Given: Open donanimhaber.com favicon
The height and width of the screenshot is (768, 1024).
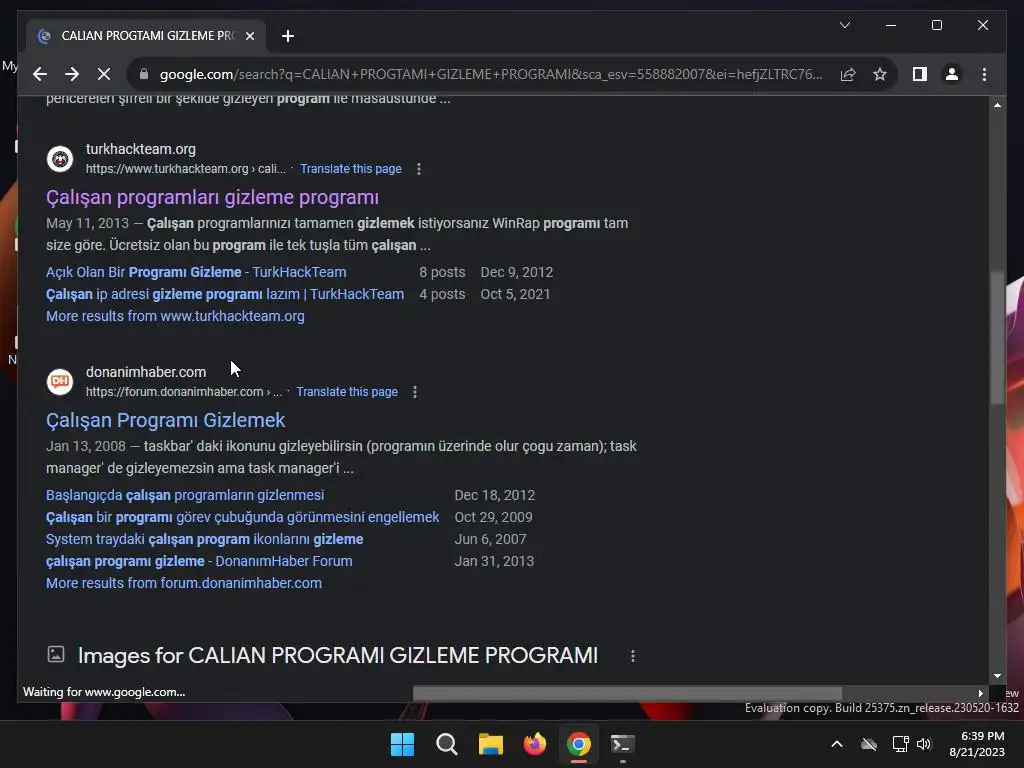Looking at the screenshot, I should coord(60,381).
